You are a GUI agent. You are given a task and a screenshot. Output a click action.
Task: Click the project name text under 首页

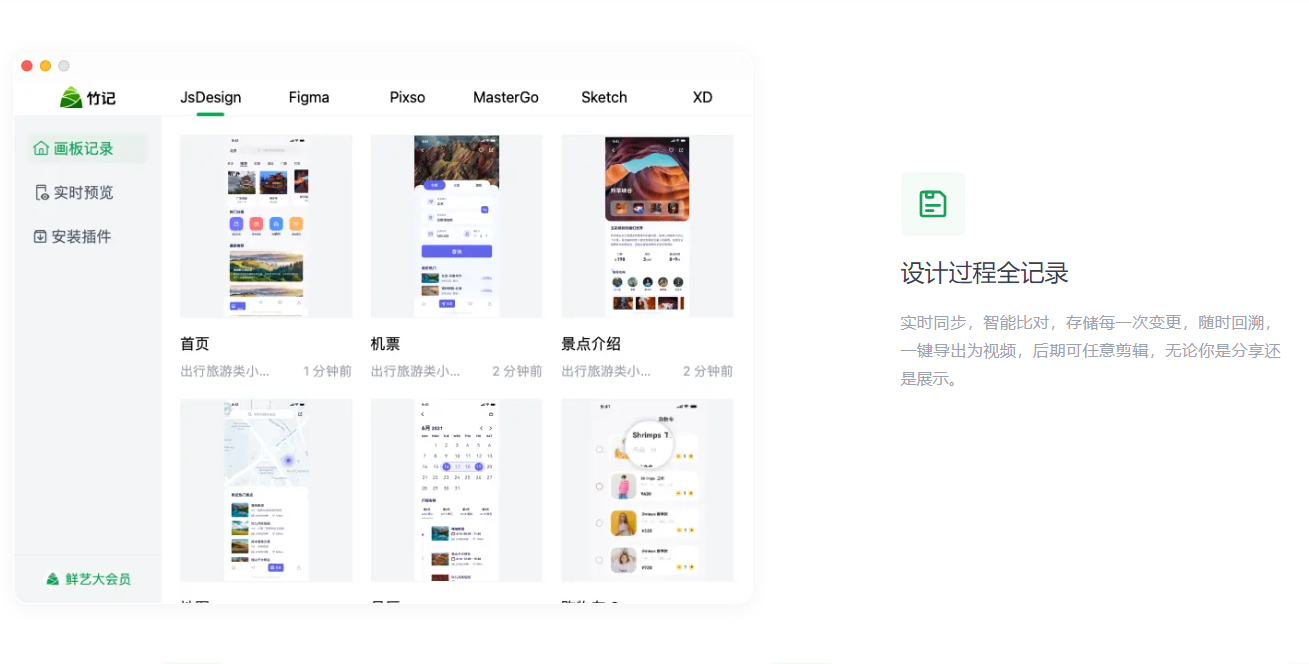(225, 371)
